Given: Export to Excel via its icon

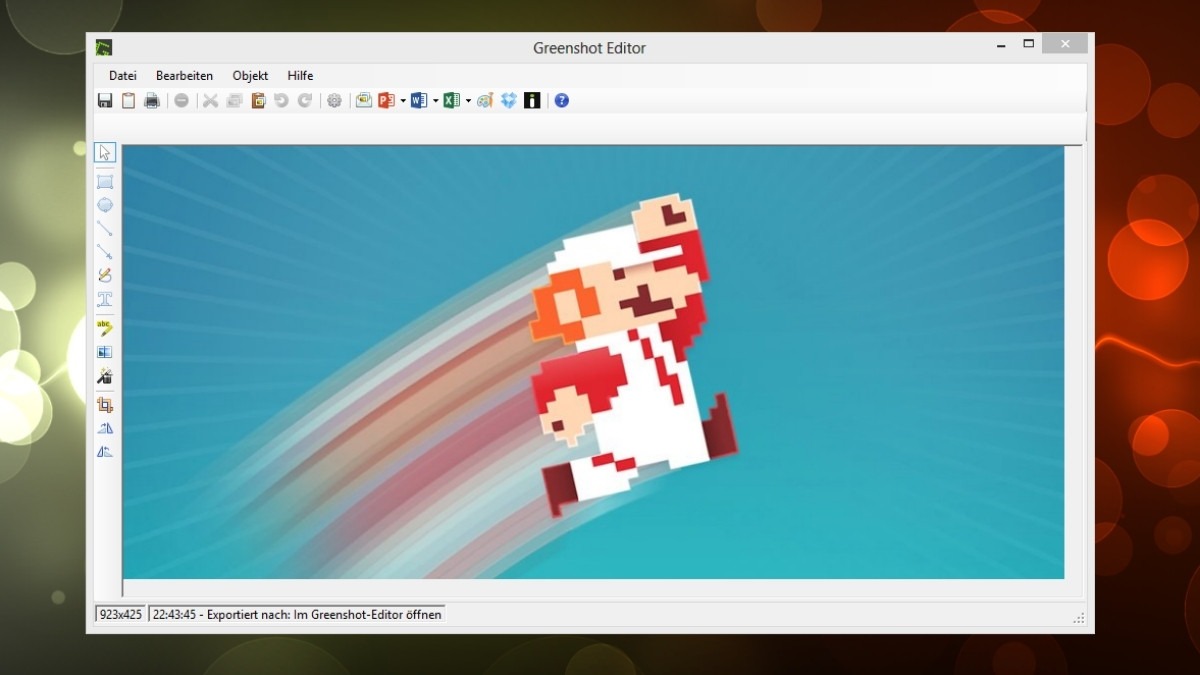Looking at the screenshot, I should pos(451,100).
